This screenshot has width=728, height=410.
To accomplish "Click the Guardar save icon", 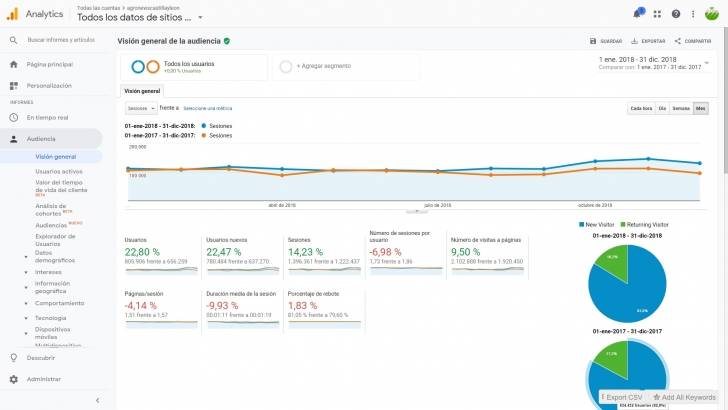I will (593, 41).
